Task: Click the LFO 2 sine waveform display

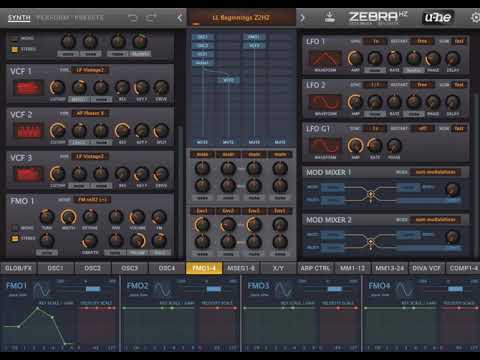Action: (325, 102)
